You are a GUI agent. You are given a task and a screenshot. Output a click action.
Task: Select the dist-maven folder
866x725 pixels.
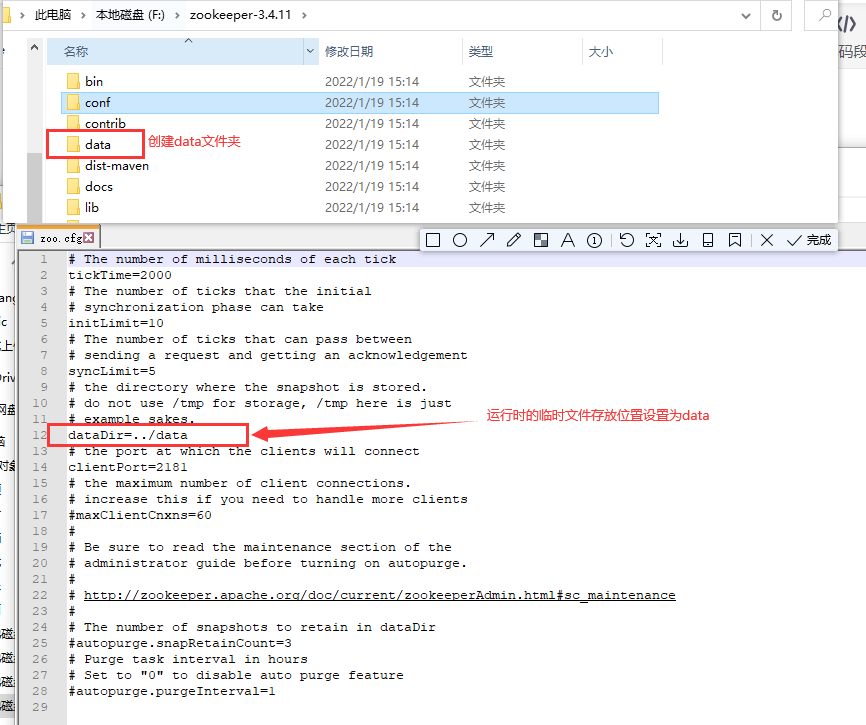coord(117,166)
